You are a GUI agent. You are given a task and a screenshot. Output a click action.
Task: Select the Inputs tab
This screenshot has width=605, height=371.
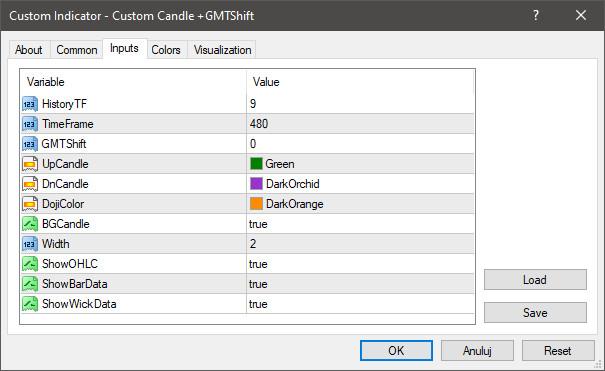point(124,48)
